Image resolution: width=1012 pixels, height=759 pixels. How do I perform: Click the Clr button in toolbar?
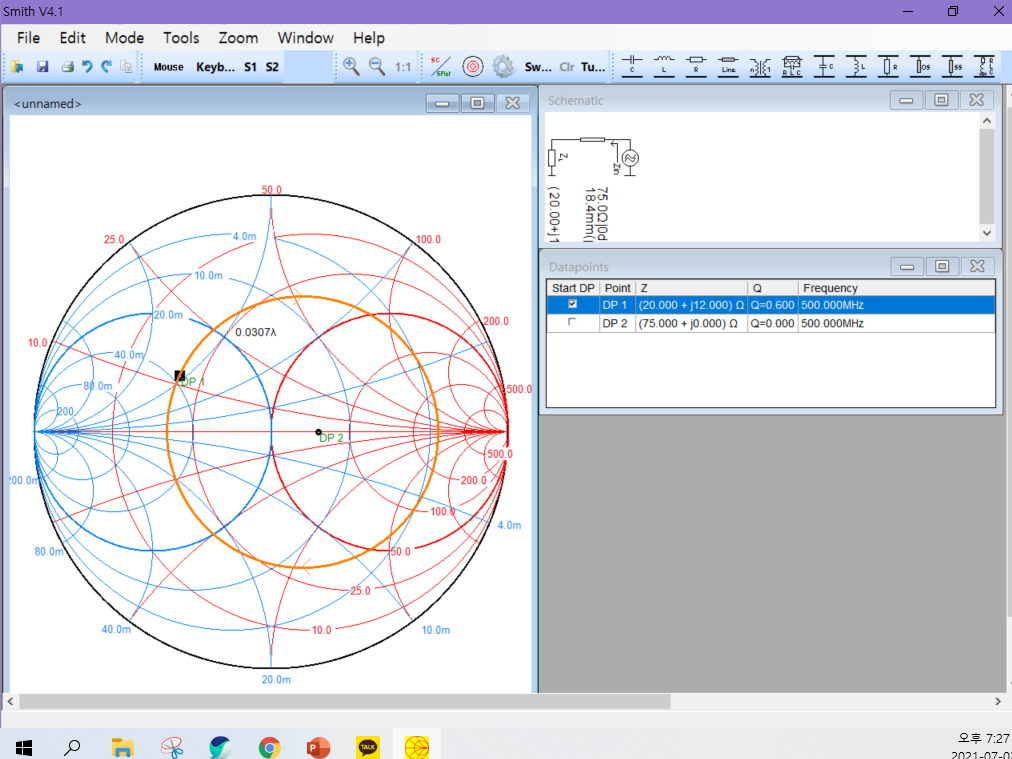567,67
